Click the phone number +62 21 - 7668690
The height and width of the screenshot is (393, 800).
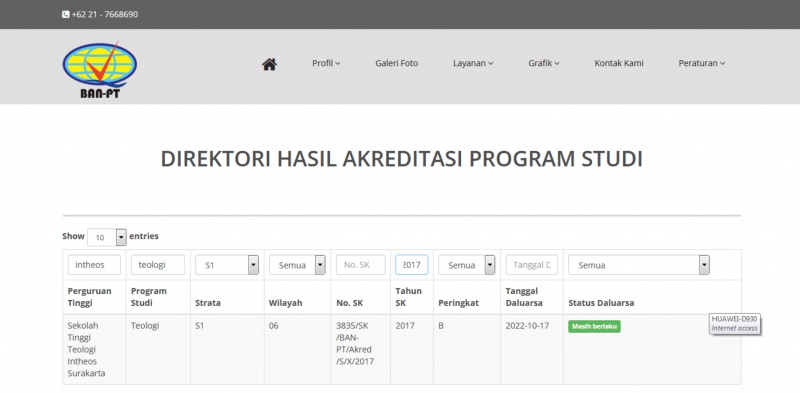pyautogui.click(x=105, y=14)
